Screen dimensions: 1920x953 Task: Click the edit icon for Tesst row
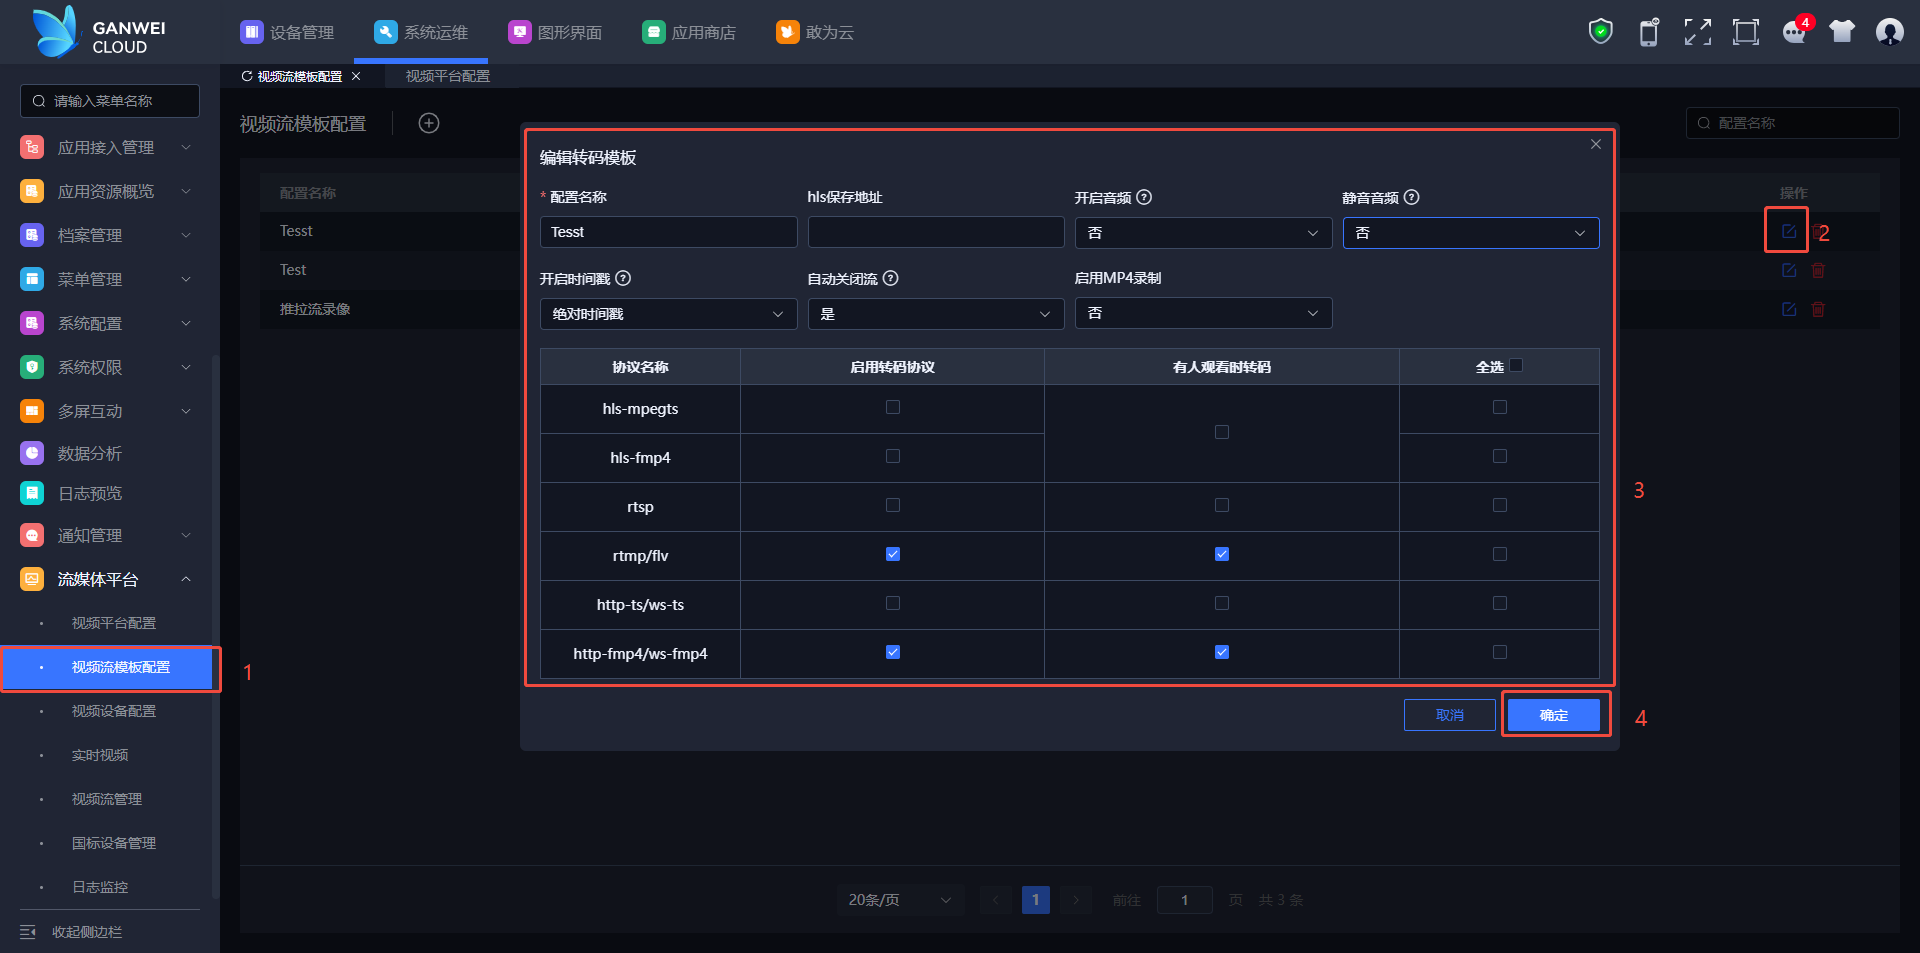tap(1788, 231)
